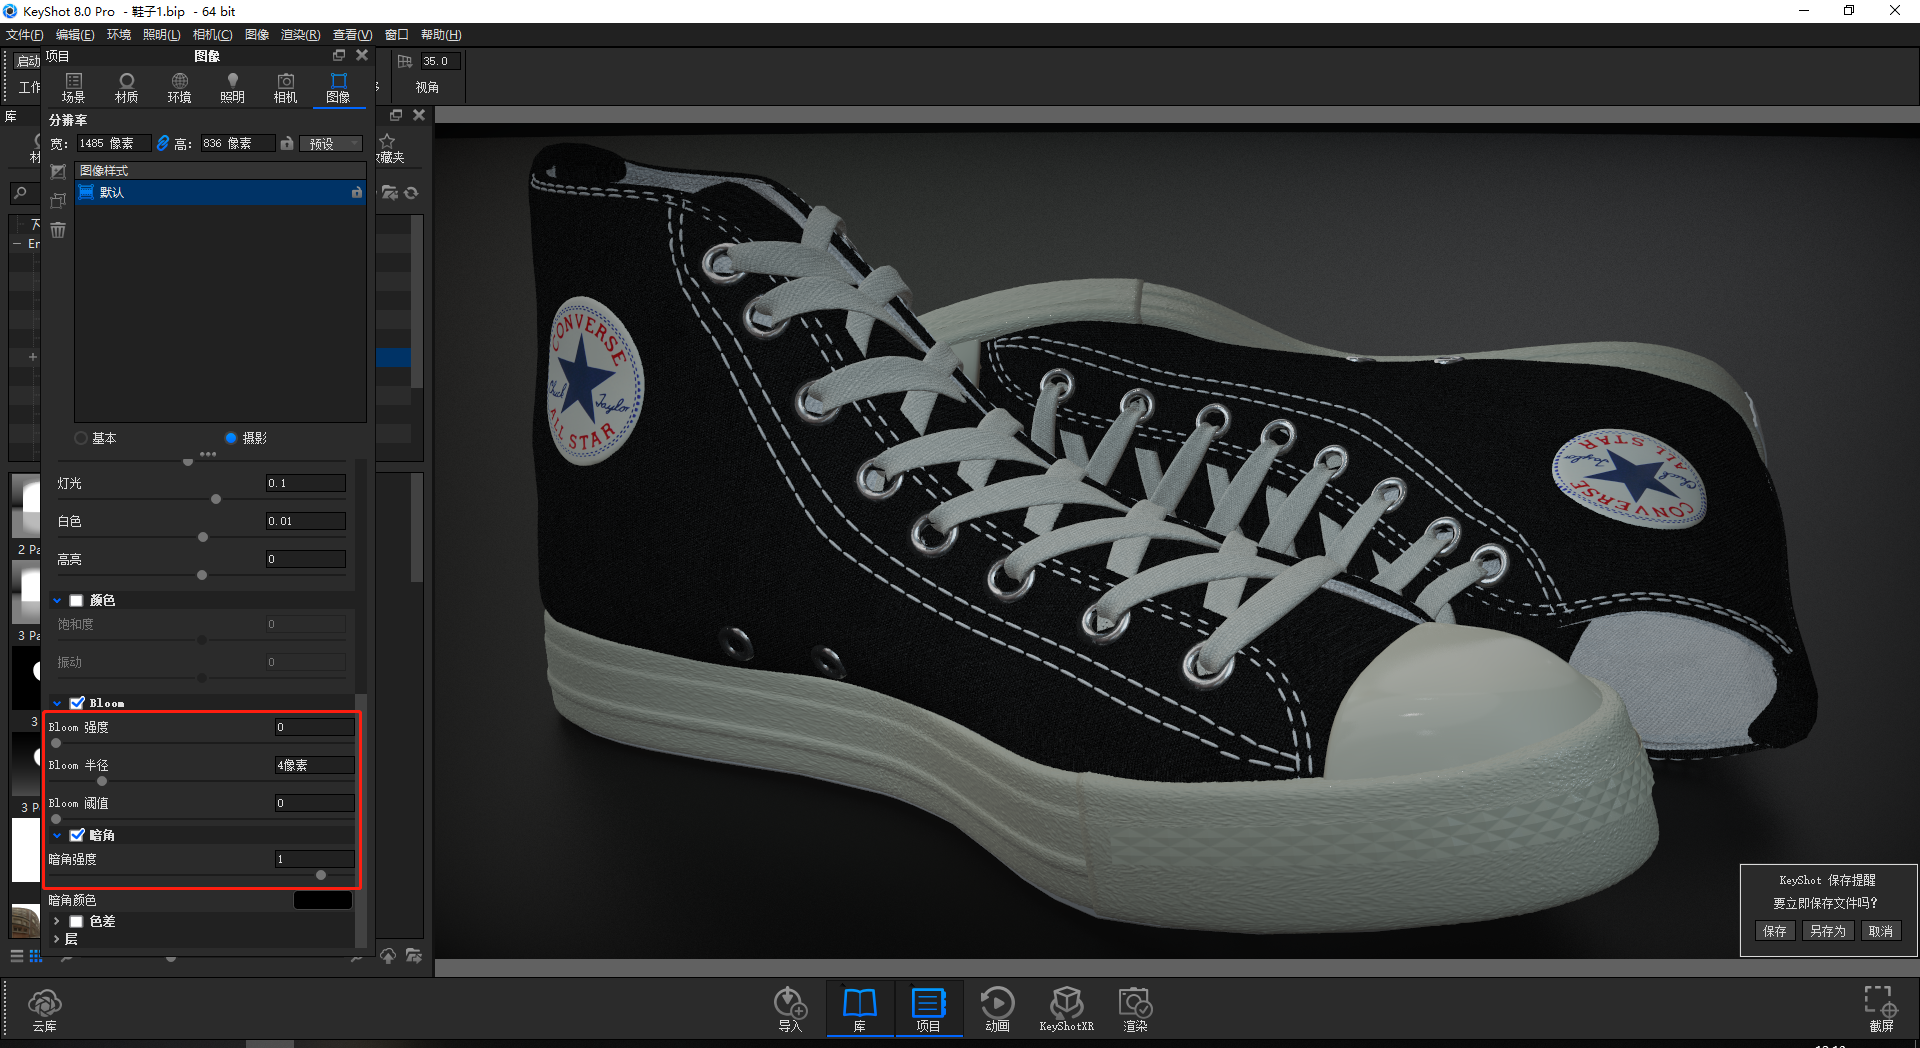Viewport: 1920px width, 1048px height.
Task: Open the 预设 resolution preset dropdown
Action: (331, 144)
